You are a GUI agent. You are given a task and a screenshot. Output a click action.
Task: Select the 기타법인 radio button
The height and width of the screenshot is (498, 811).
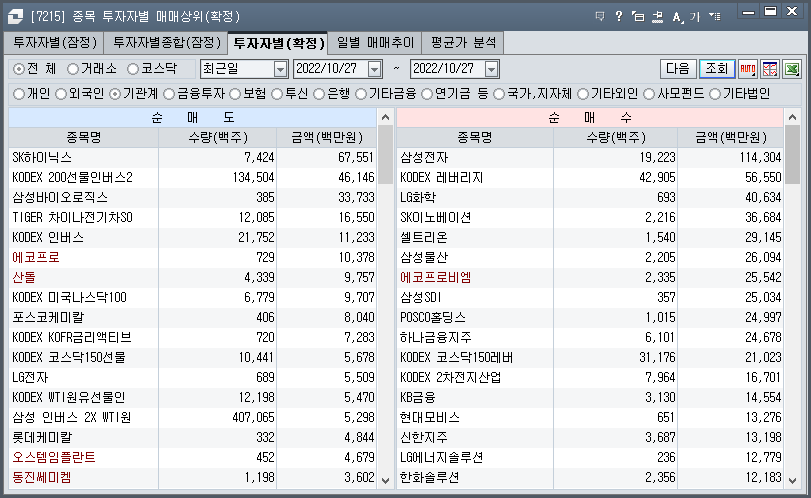[715, 94]
